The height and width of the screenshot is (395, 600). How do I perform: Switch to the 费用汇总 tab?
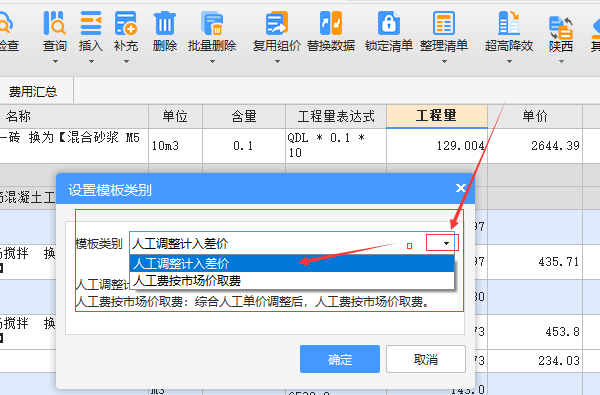pyautogui.click(x=33, y=91)
